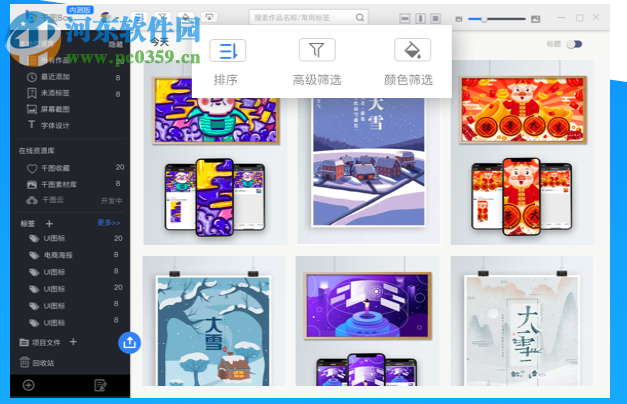Click the screenshot icon beside 屏幕截图
Viewport: 627px width, 404px height.
[32, 109]
